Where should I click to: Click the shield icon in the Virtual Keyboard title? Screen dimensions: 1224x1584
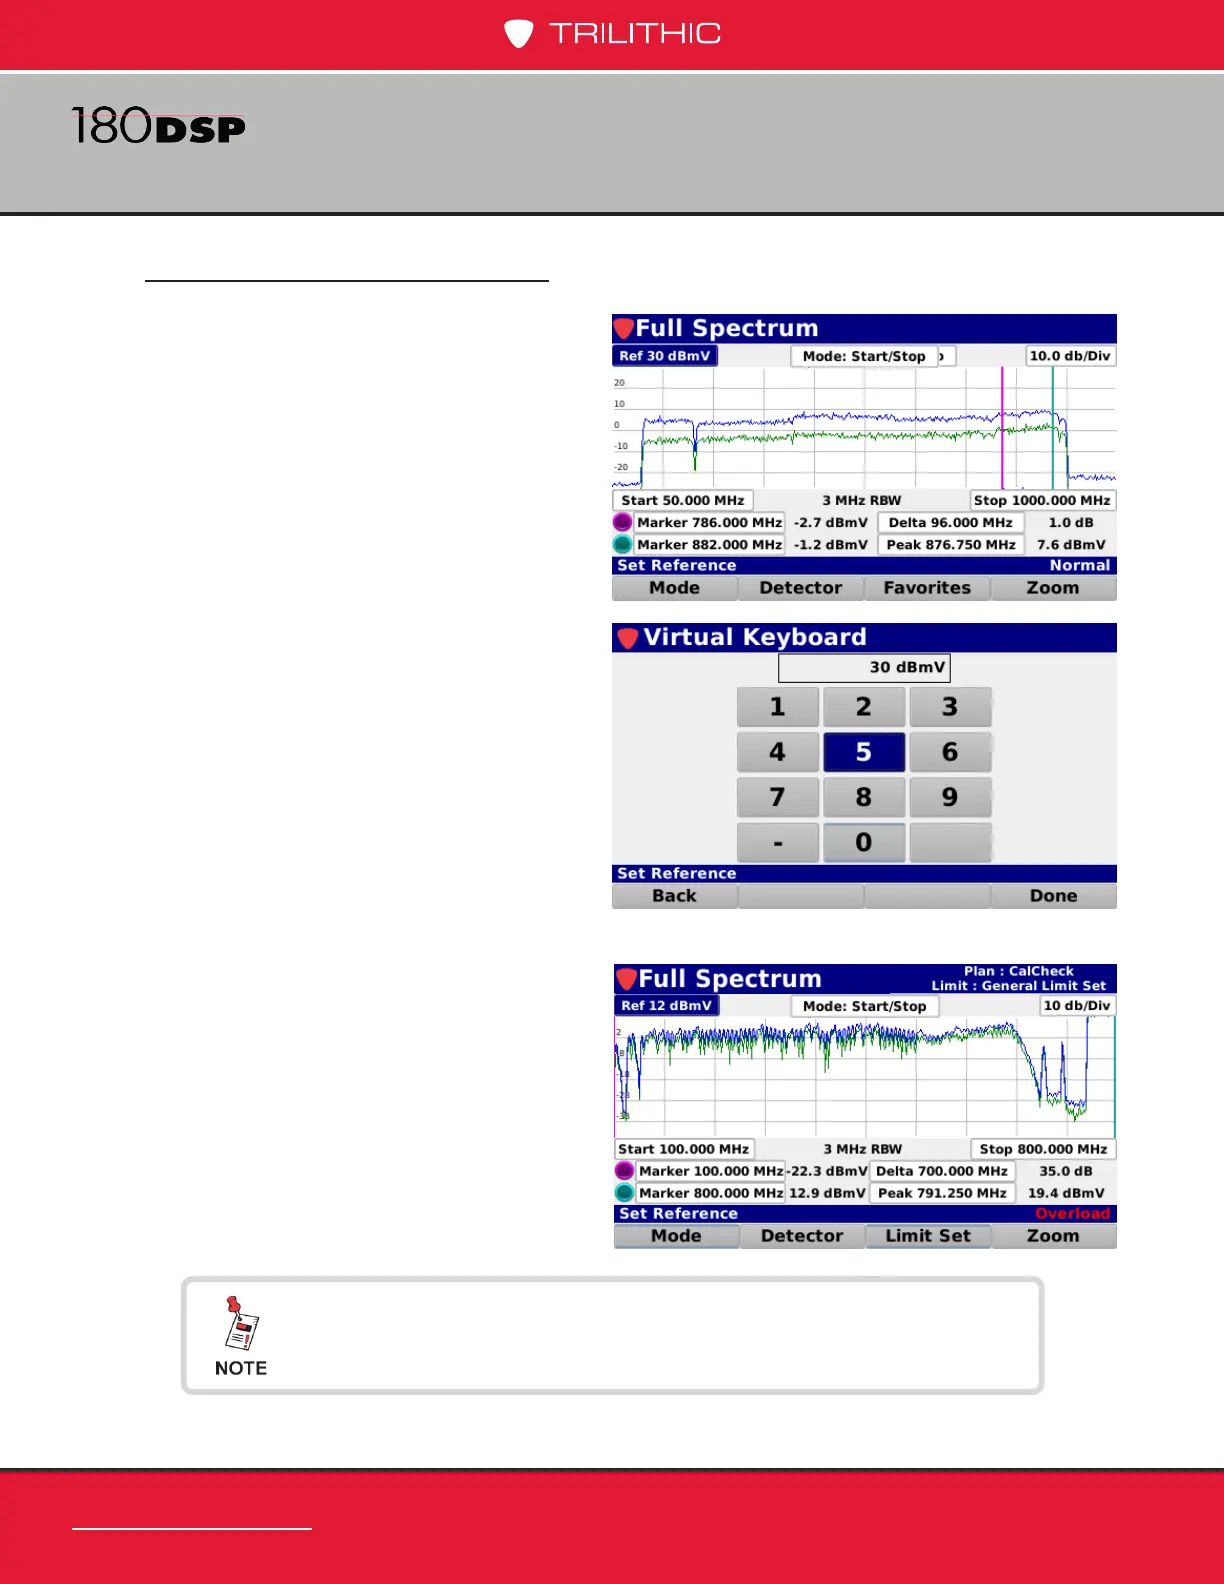click(627, 638)
